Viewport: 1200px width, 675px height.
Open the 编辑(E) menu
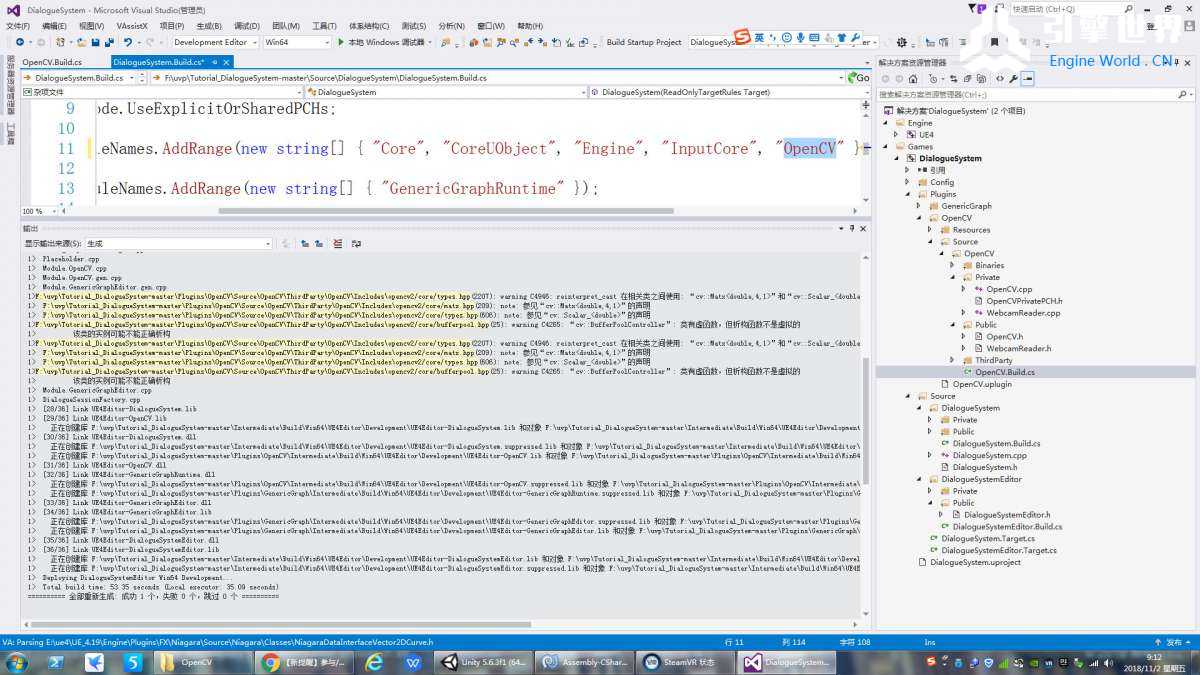(54, 26)
